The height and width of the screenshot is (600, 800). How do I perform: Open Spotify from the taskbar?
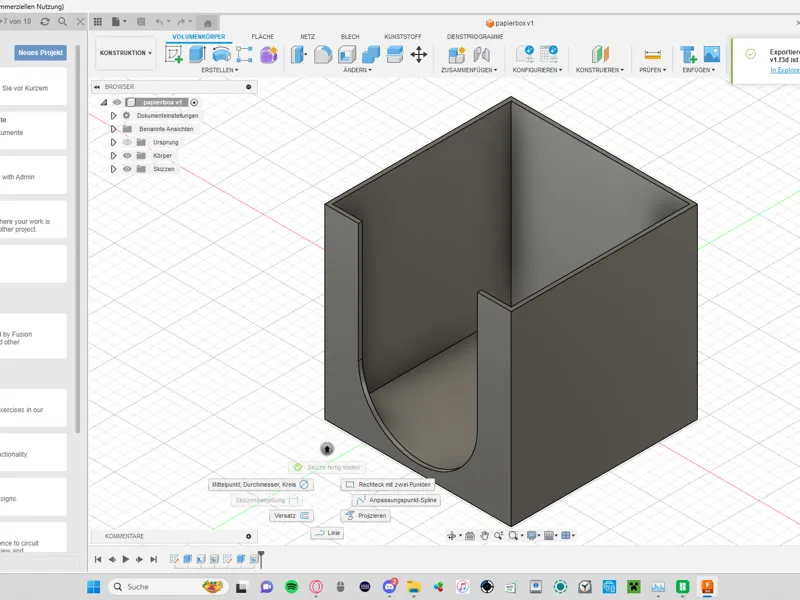coord(291,587)
